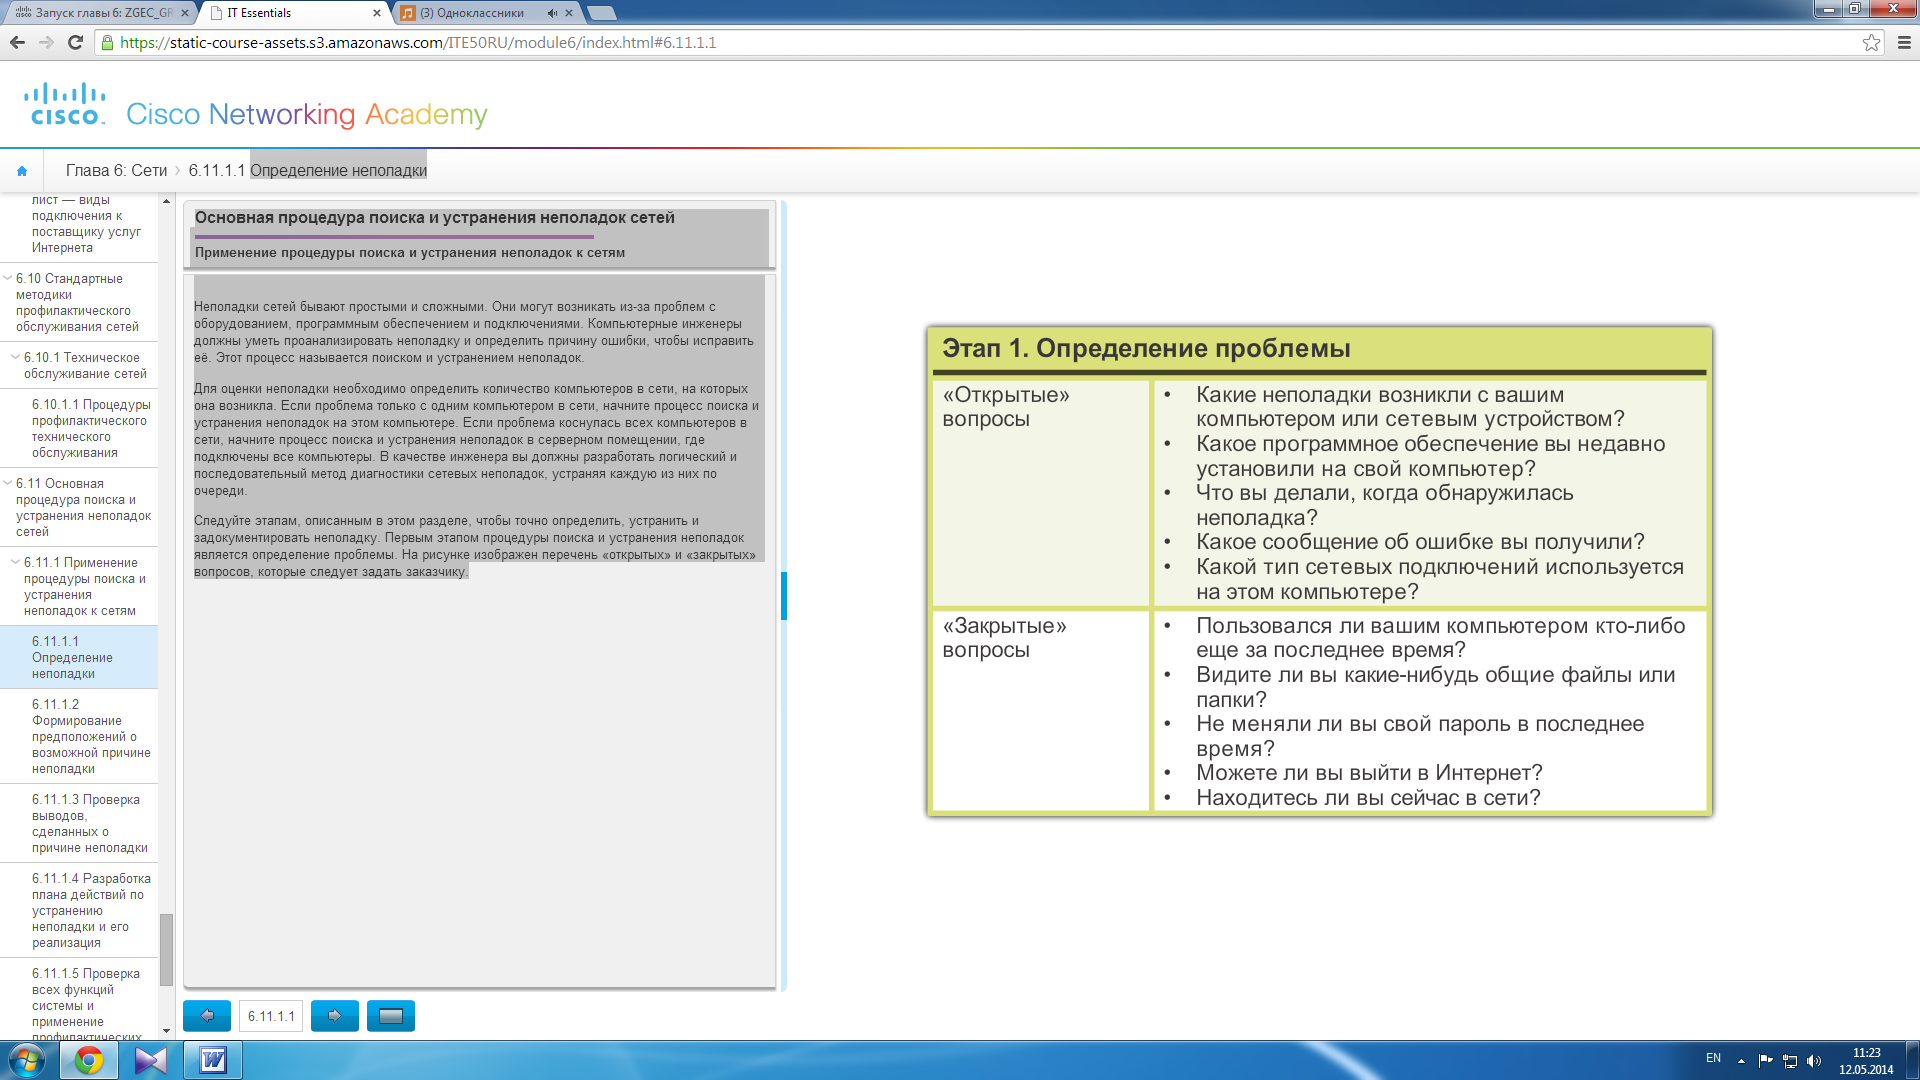
Task: Click heading Основная процедура поиска и устранения
Action: (x=435, y=218)
